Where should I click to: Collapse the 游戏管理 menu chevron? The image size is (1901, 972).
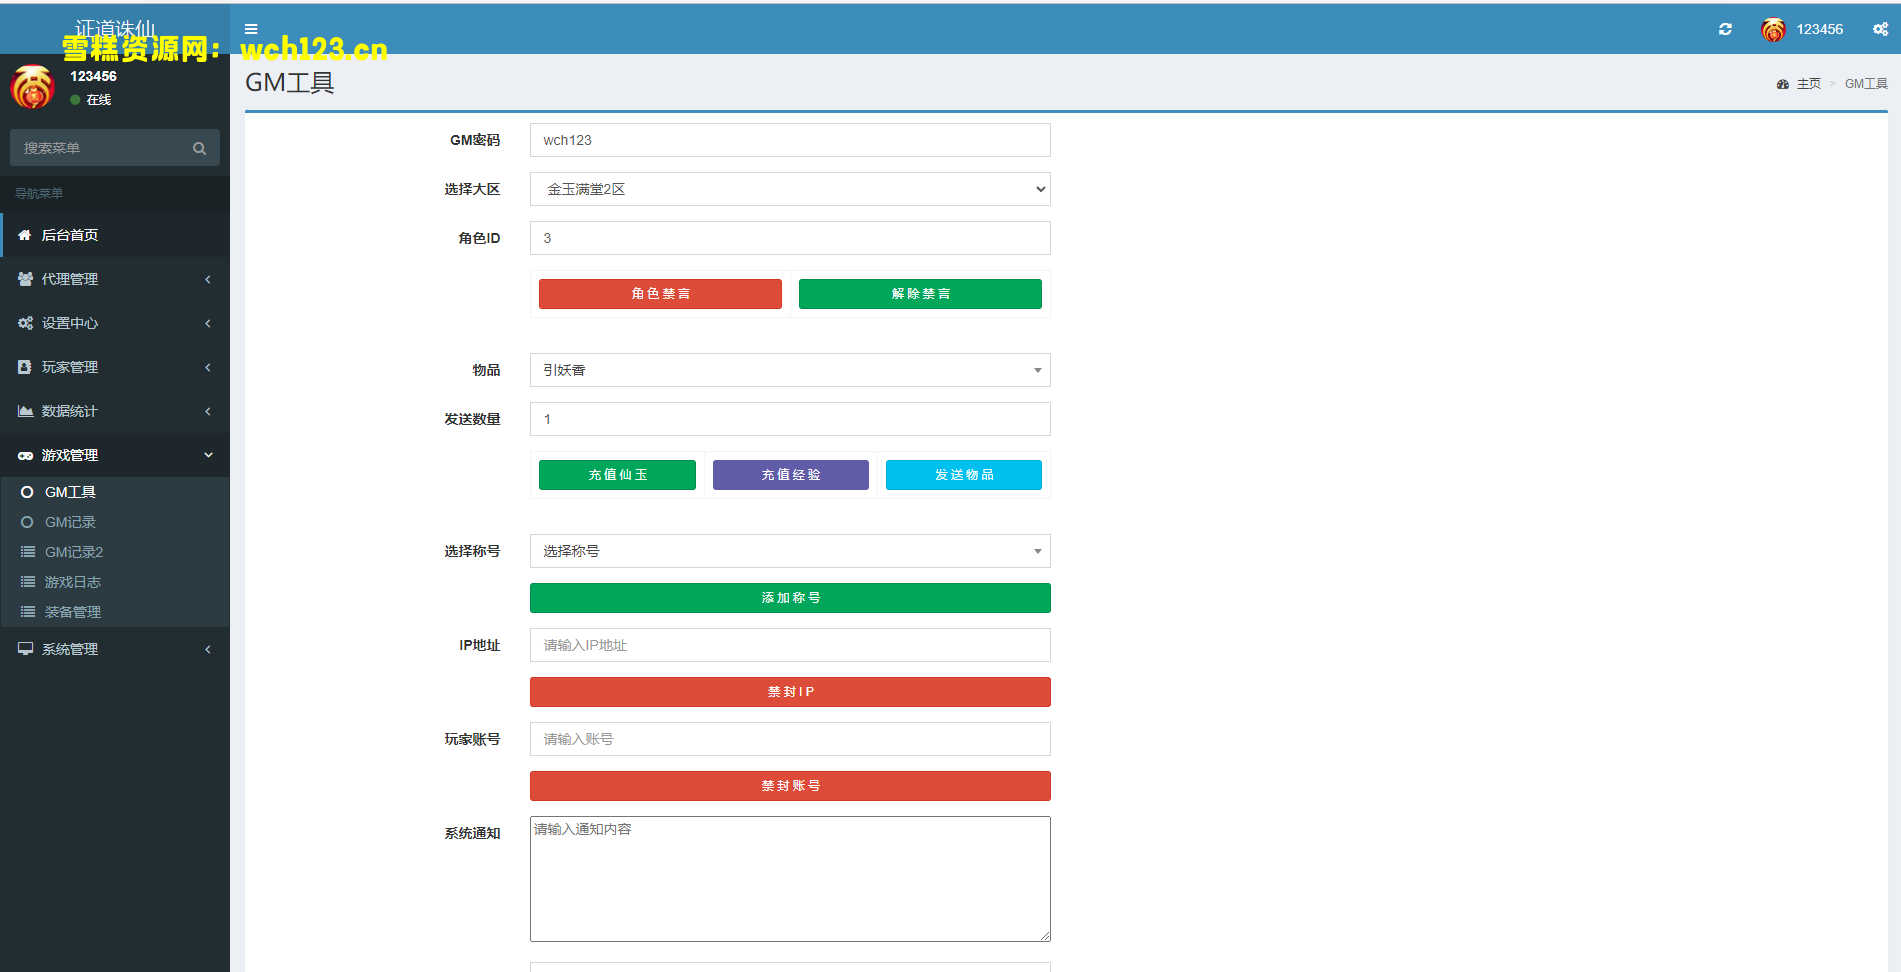pos(208,455)
